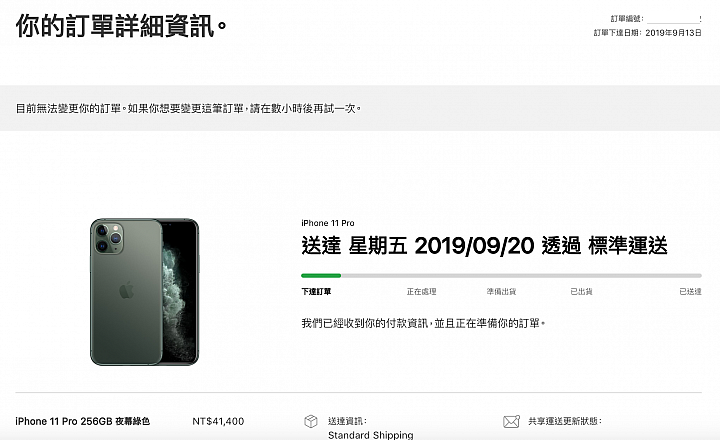Select the 已出貨 progress step
720x440 pixels.
[x=581, y=292]
